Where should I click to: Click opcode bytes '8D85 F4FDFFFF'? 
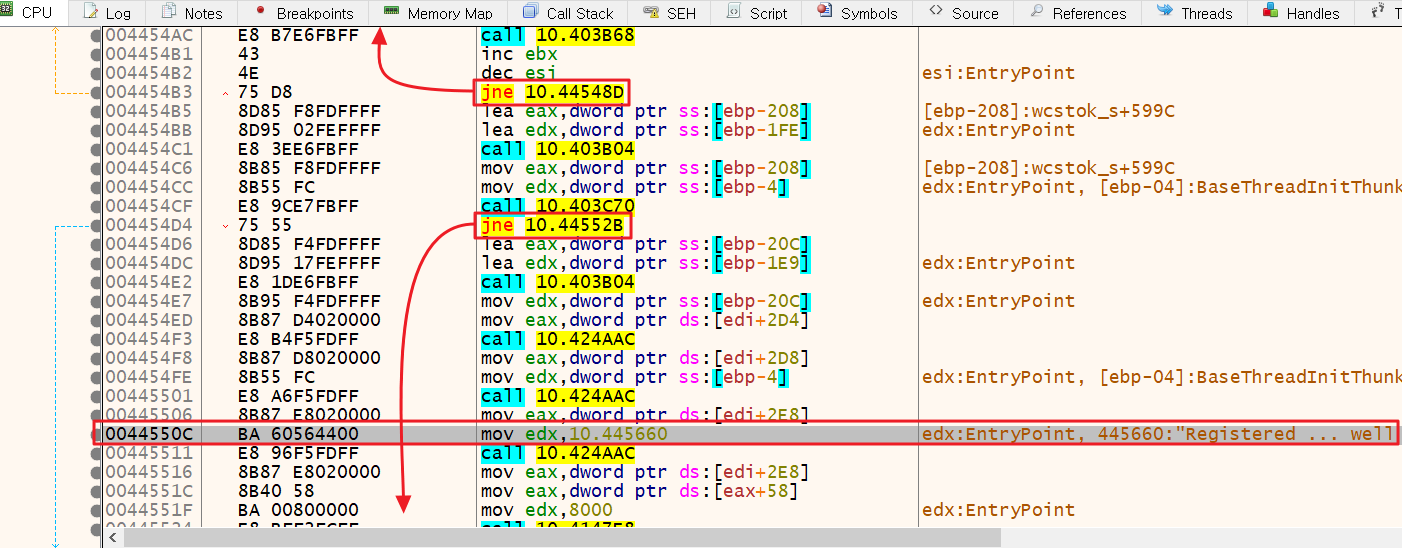coord(309,244)
